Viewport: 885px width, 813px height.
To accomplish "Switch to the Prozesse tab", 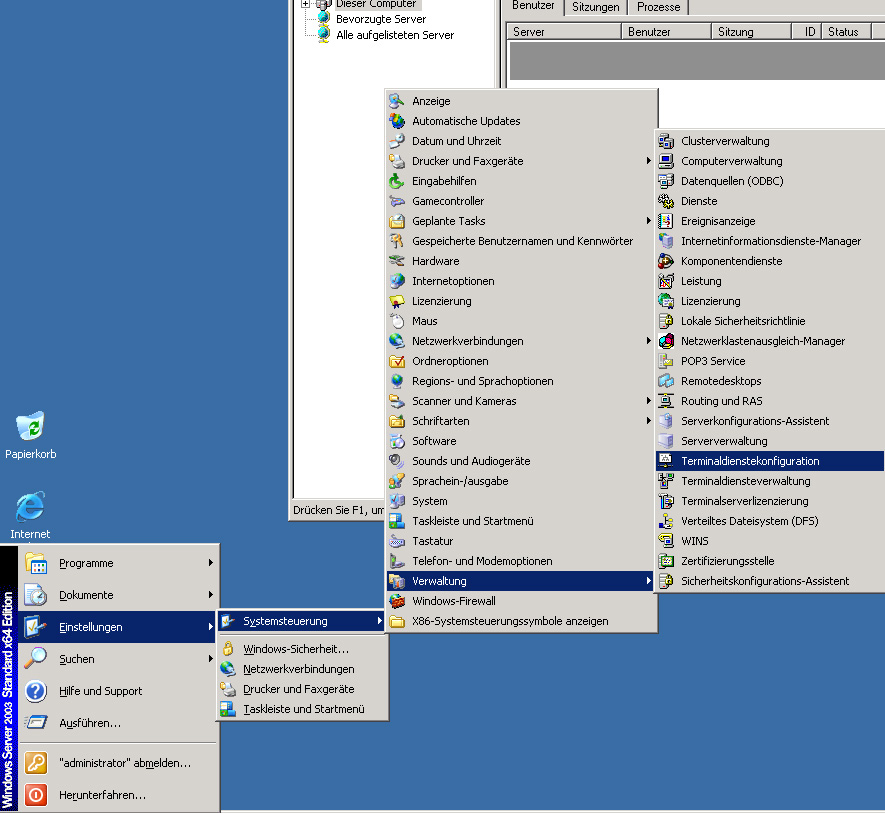I will point(658,7).
